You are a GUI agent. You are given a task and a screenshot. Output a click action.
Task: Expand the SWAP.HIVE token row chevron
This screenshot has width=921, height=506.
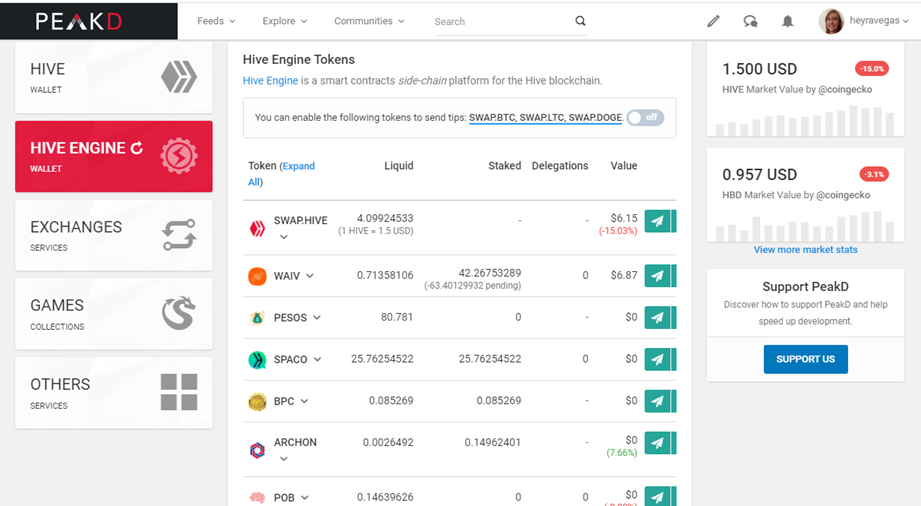coord(284,237)
